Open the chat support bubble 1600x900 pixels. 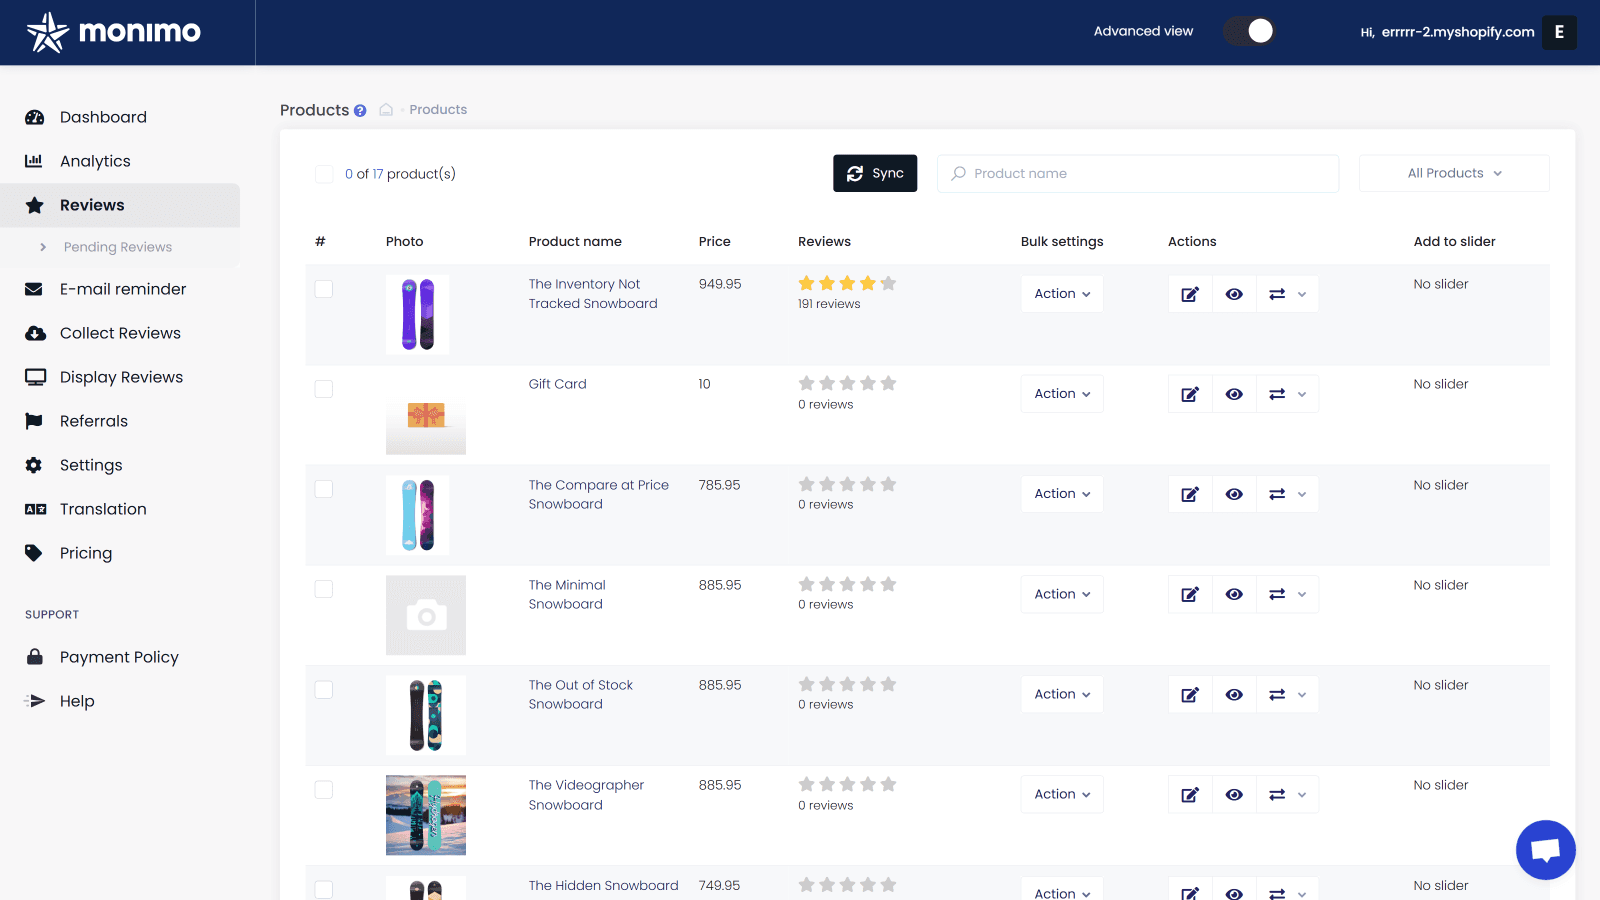pos(1545,849)
